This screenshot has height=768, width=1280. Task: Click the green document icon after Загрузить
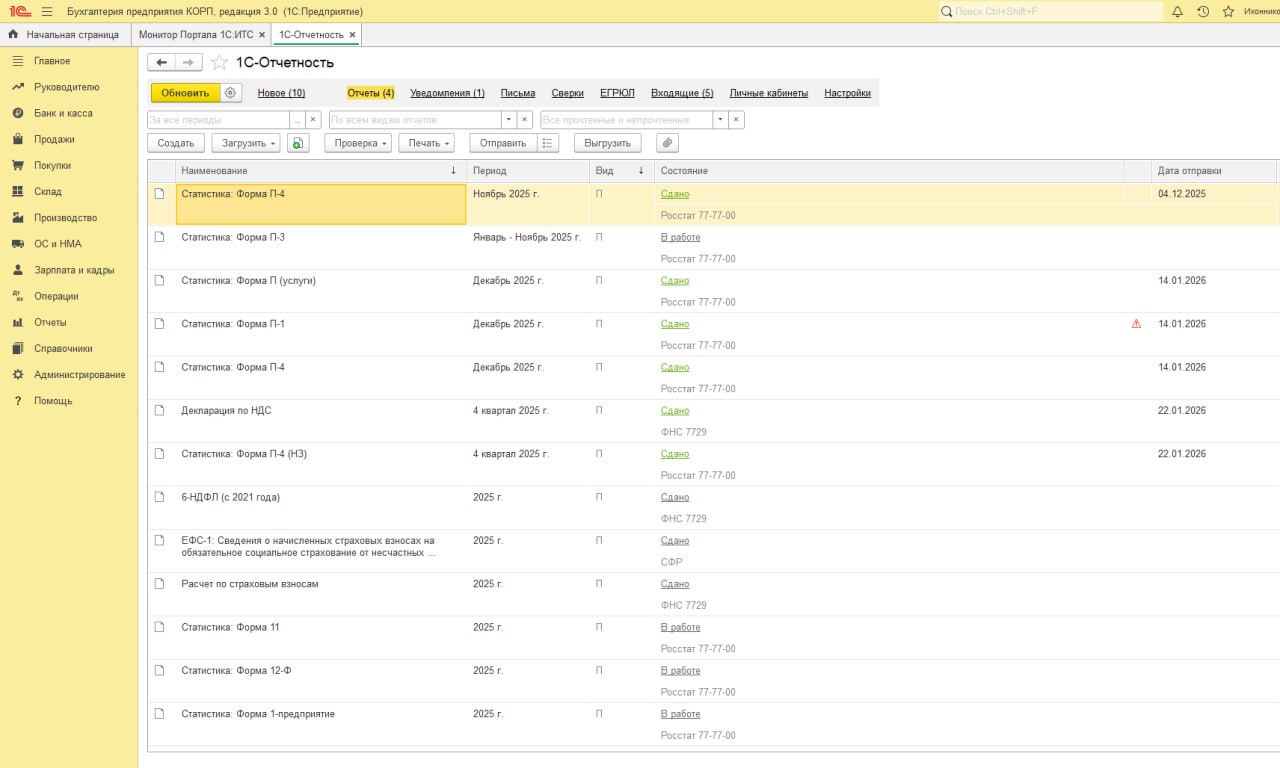click(298, 143)
